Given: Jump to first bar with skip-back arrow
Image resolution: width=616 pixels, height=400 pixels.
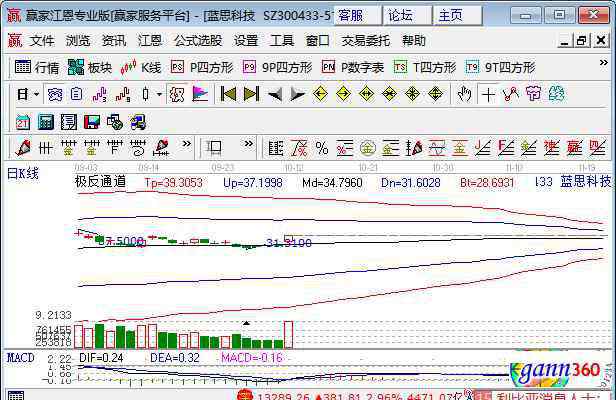Looking at the screenshot, I should (228, 94).
